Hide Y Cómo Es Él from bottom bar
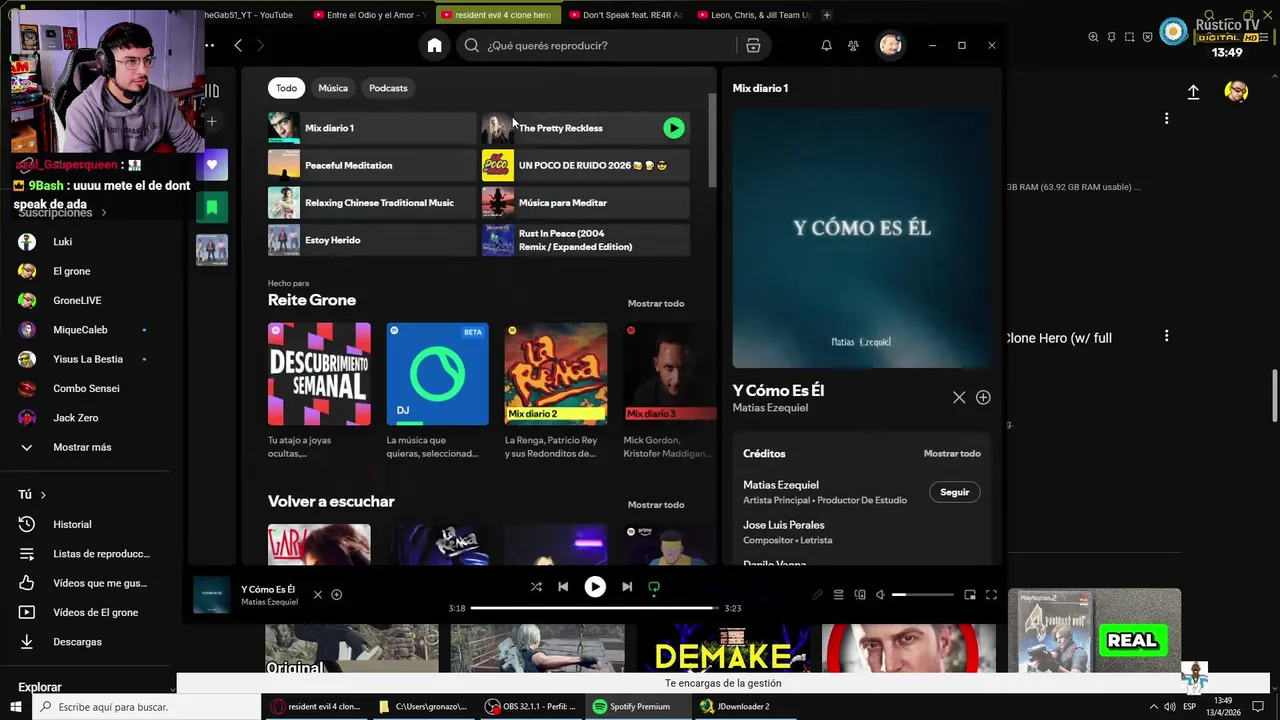 pyautogui.click(x=318, y=595)
